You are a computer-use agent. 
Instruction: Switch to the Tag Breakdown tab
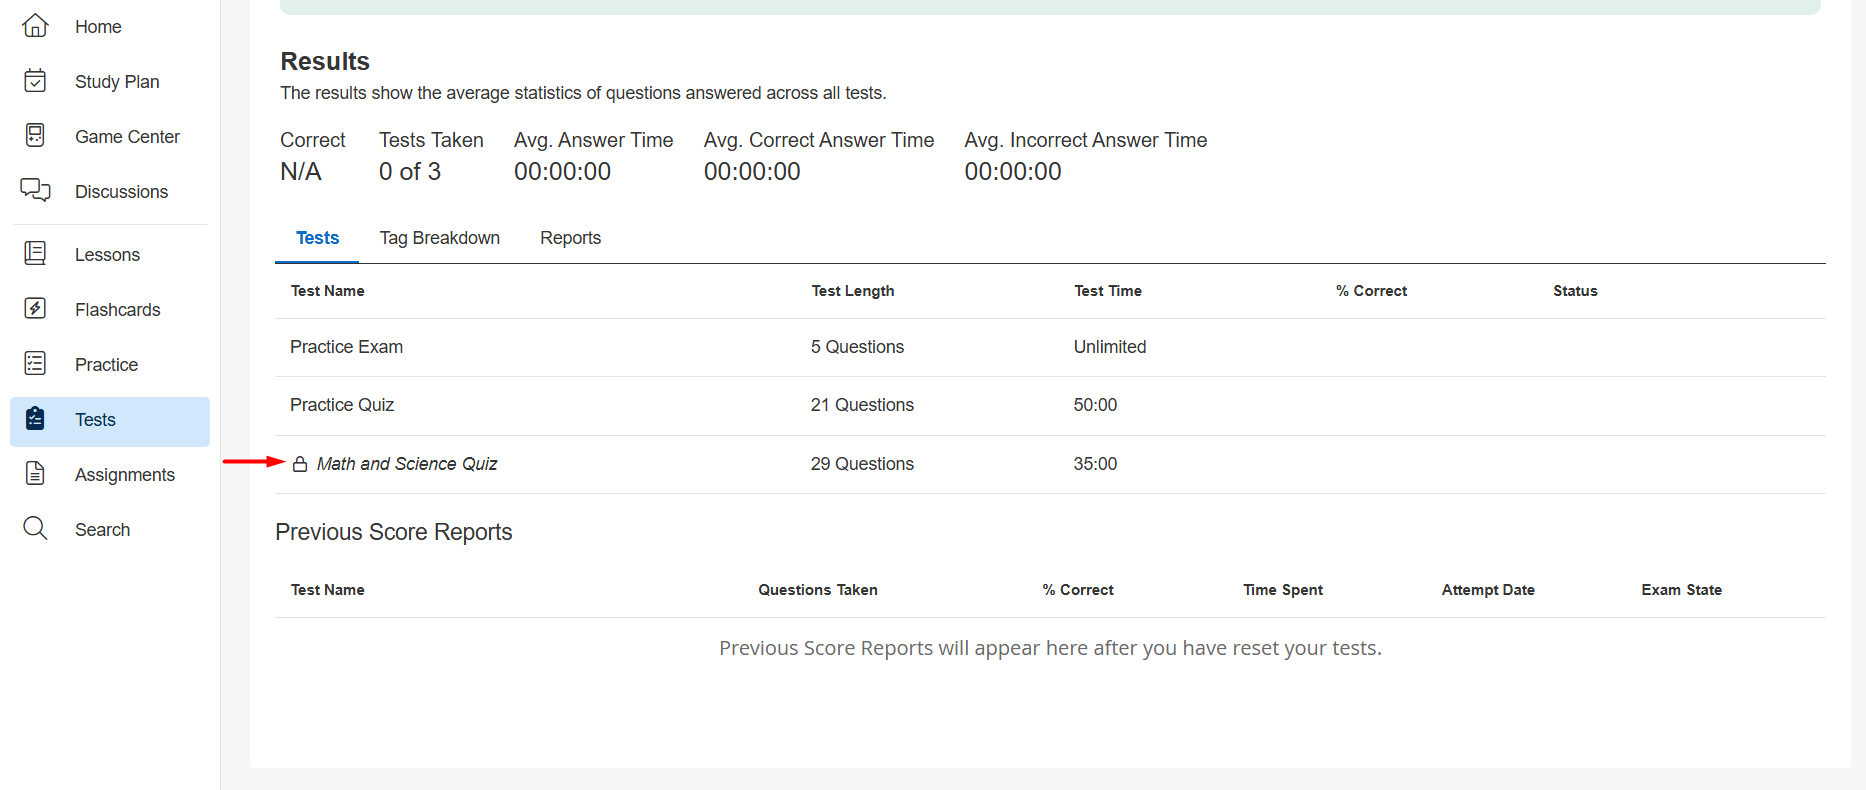tap(439, 238)
